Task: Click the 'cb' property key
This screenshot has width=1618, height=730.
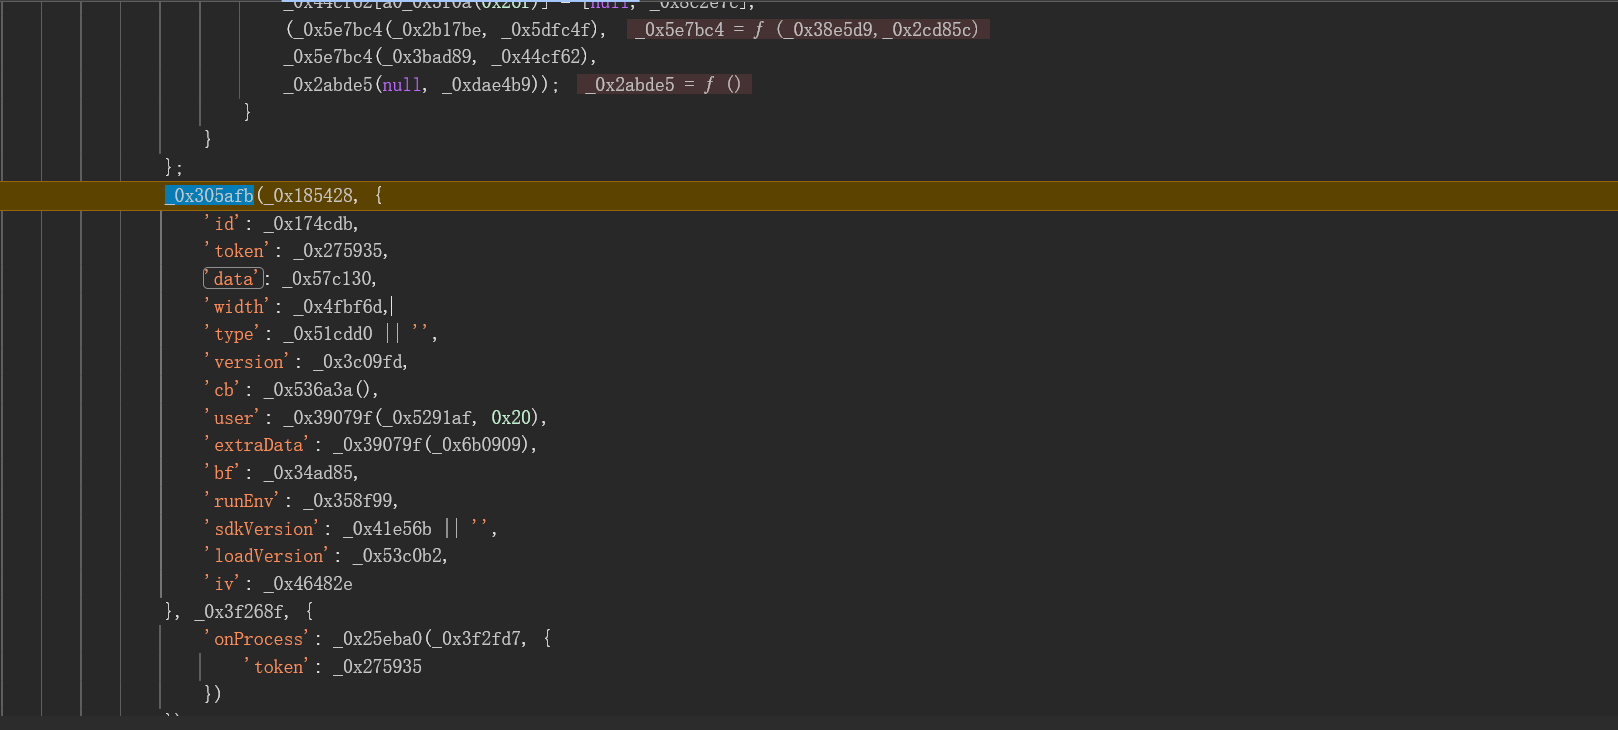Action: pos(224,390)
